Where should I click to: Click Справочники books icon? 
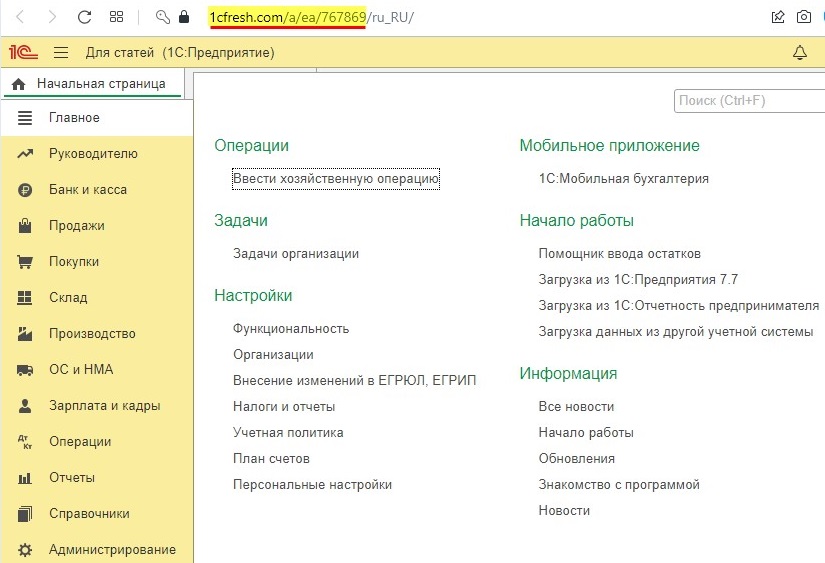point(25,514)
